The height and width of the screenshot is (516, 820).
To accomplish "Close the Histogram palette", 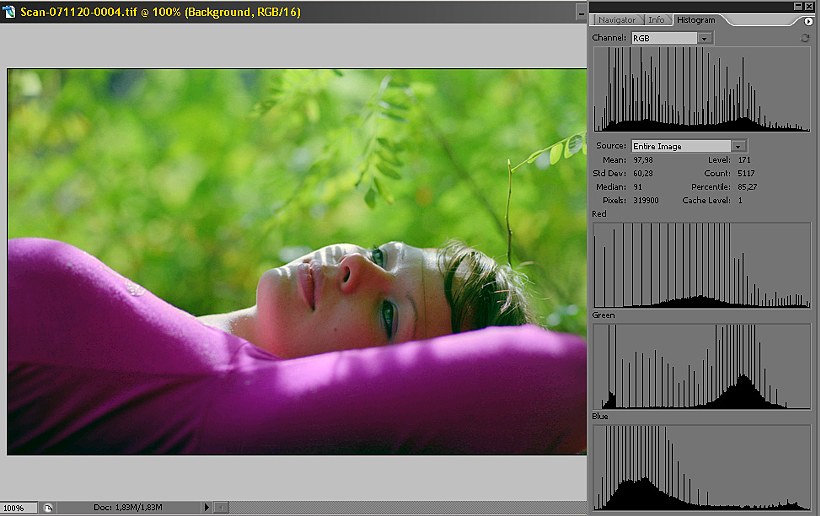I will coord(808,6).
